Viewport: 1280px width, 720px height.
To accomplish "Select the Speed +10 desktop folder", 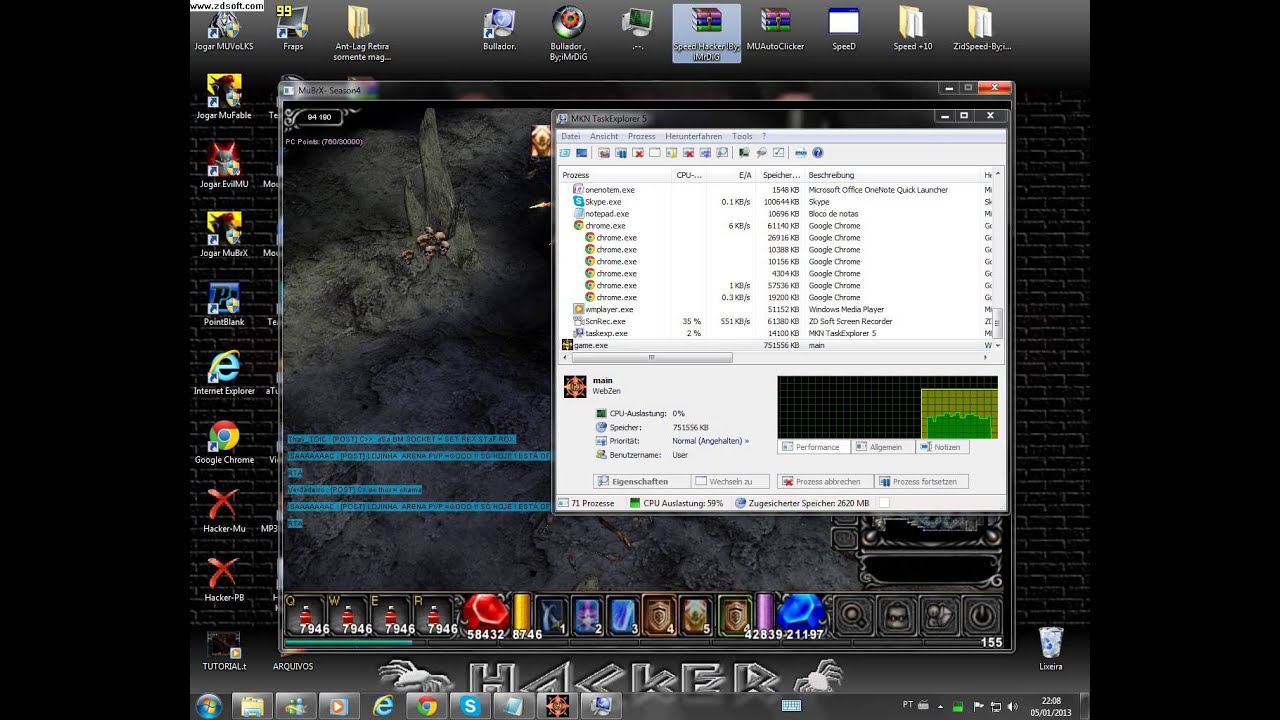I will click(912, 30).
